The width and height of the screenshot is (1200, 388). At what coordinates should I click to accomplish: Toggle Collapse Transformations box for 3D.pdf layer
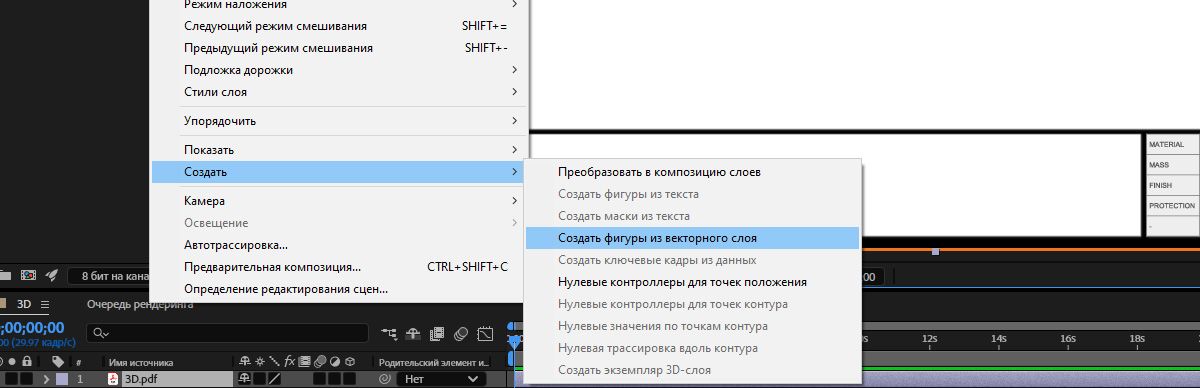[259, 380]
